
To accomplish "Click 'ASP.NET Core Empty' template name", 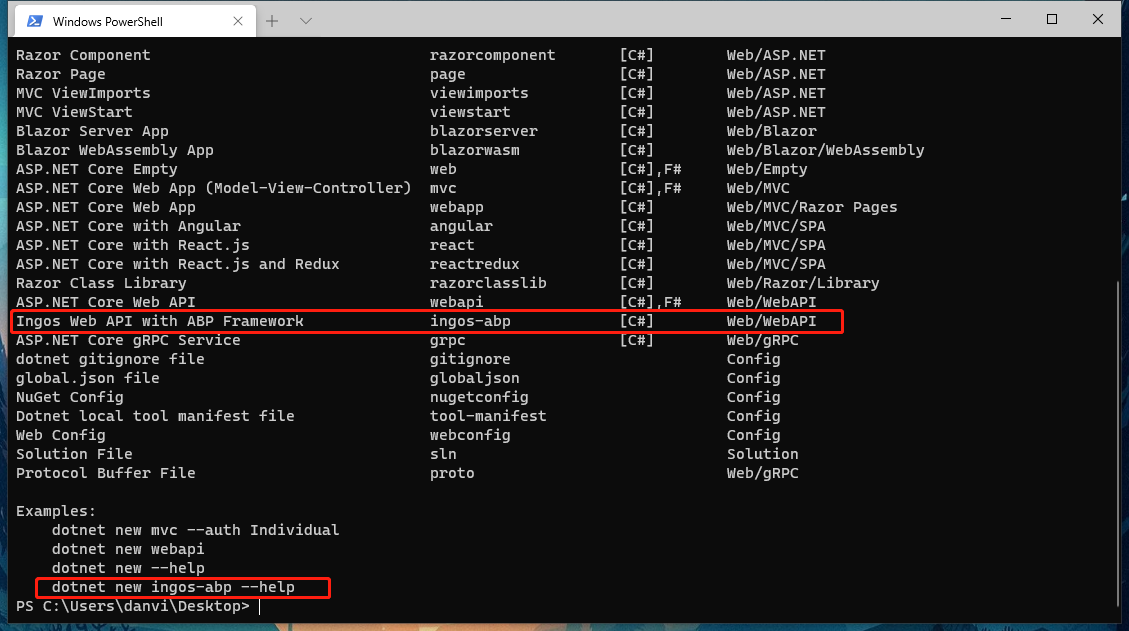I will click(96, 169).
